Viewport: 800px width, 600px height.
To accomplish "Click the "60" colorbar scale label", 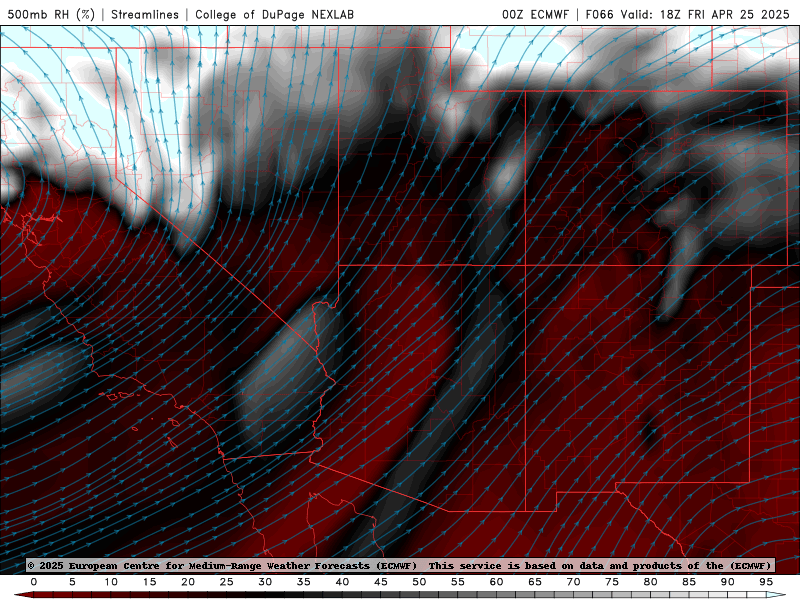I will pyautogui.click(x=496, y=582).
